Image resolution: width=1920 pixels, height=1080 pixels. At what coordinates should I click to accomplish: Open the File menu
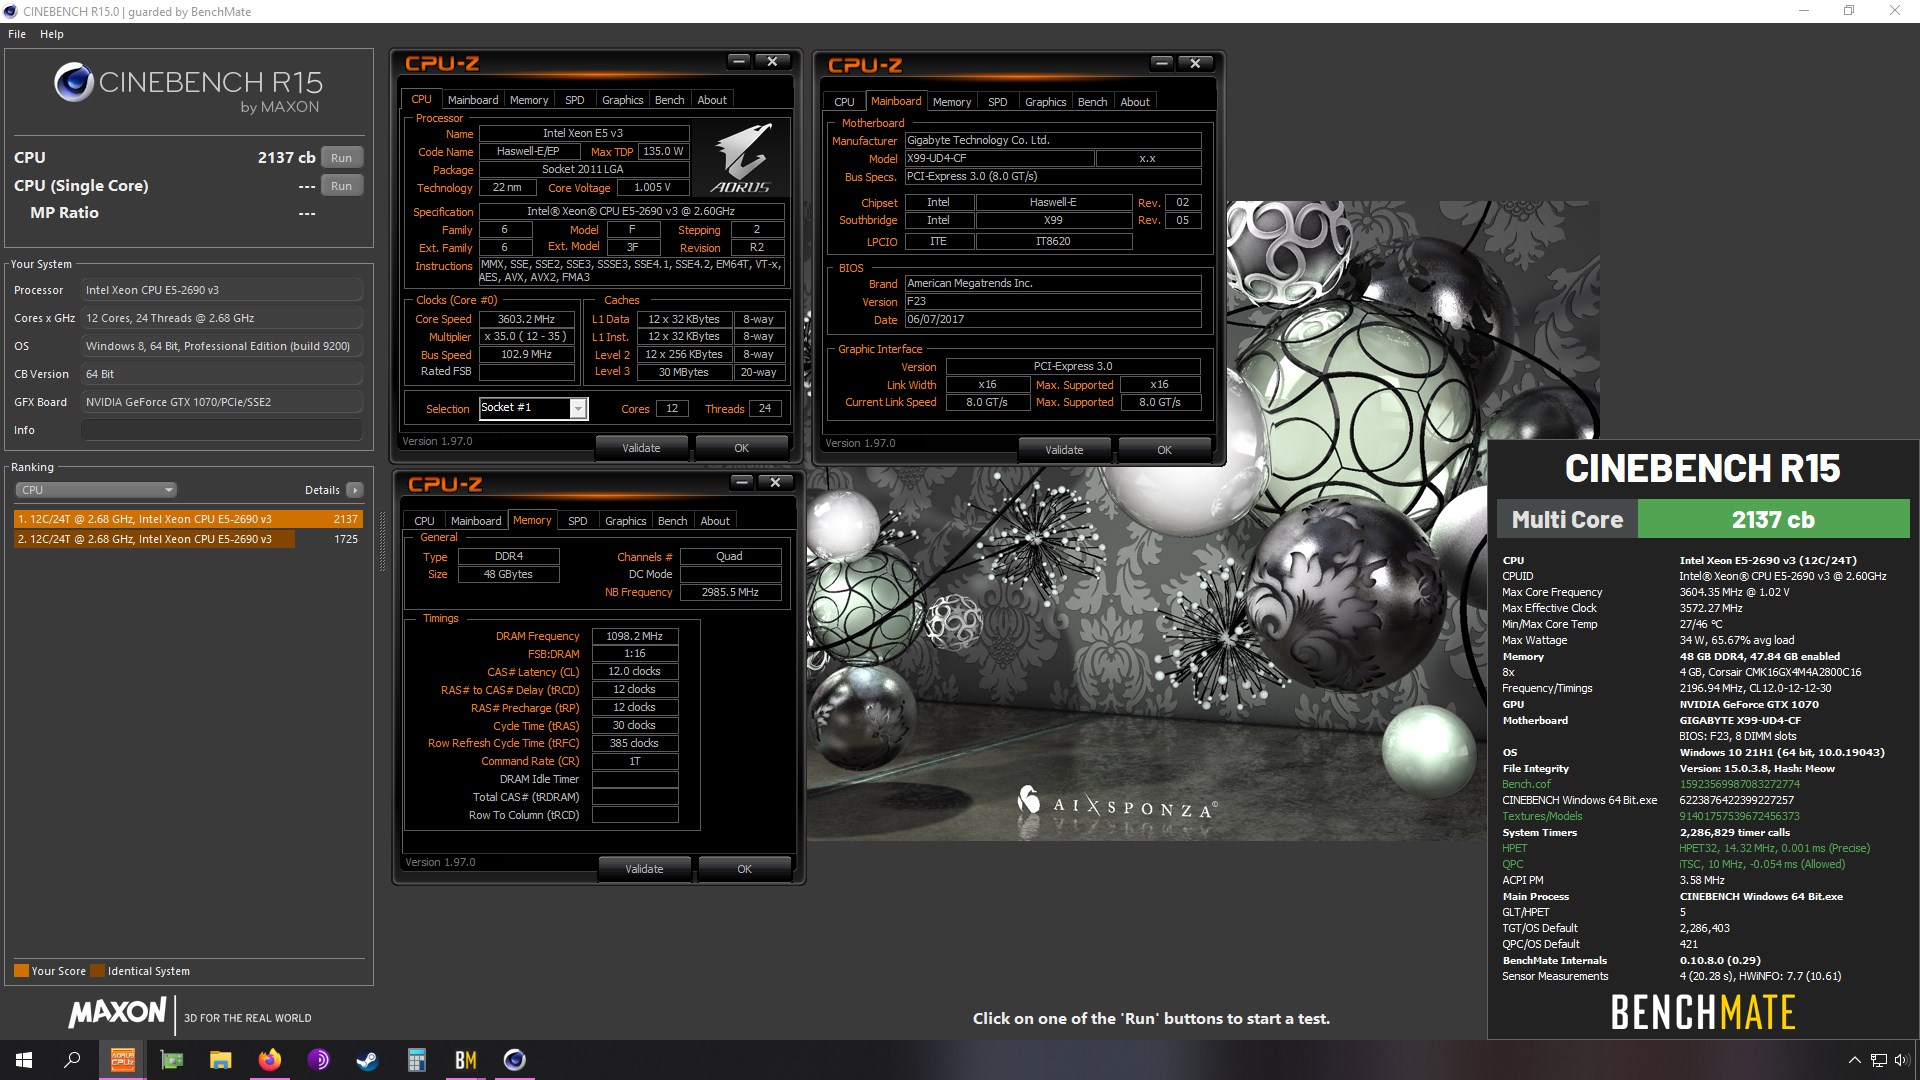[x=17, y=34]
